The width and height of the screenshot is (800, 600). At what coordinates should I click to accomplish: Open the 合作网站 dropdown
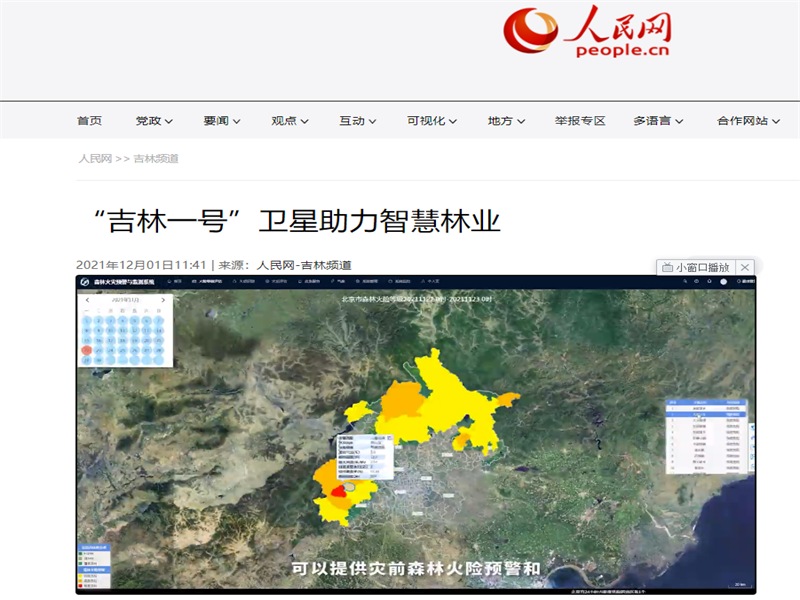pyautogui.click(x=748, y=121)
